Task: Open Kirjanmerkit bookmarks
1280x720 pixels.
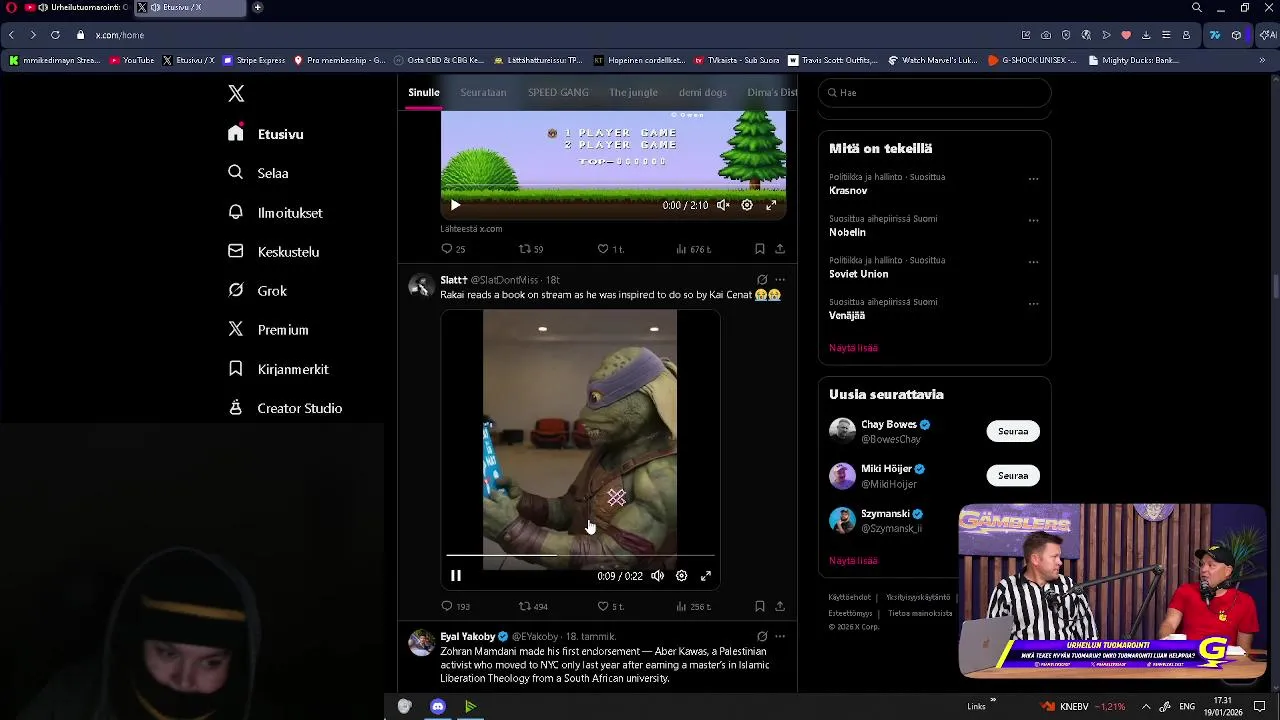Action: [x=278, y=369]
